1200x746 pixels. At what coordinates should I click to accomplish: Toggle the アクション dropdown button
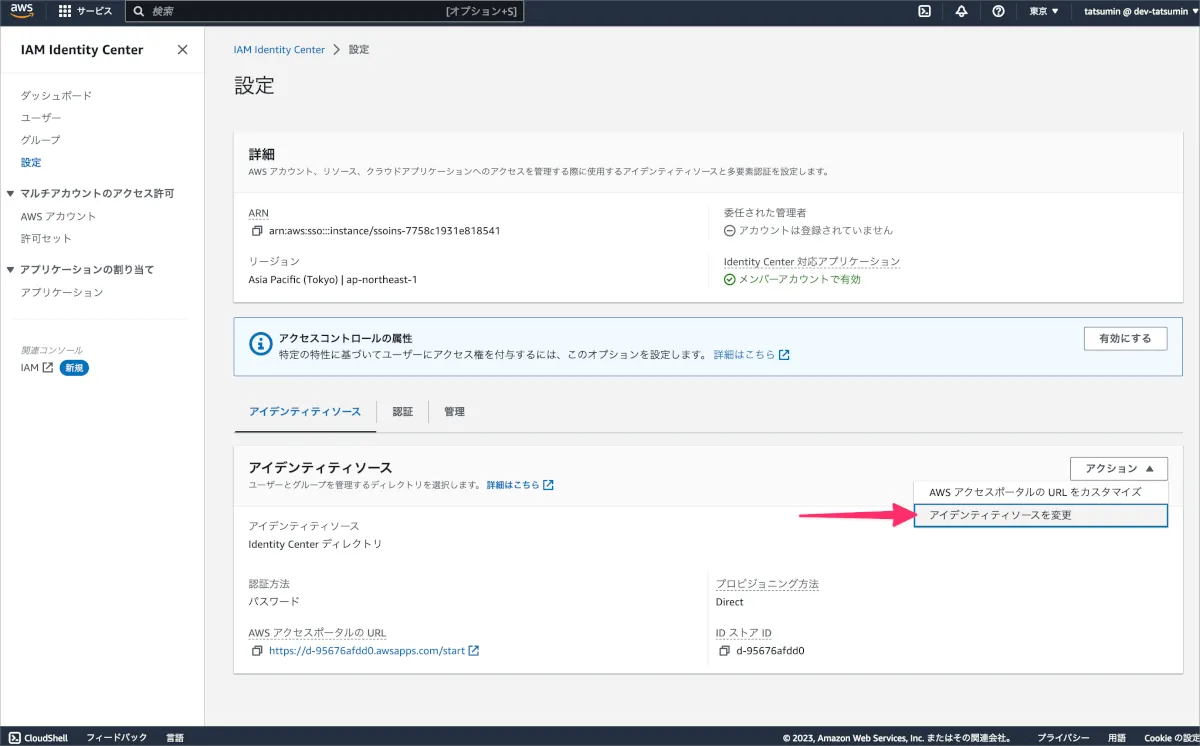1118,468
